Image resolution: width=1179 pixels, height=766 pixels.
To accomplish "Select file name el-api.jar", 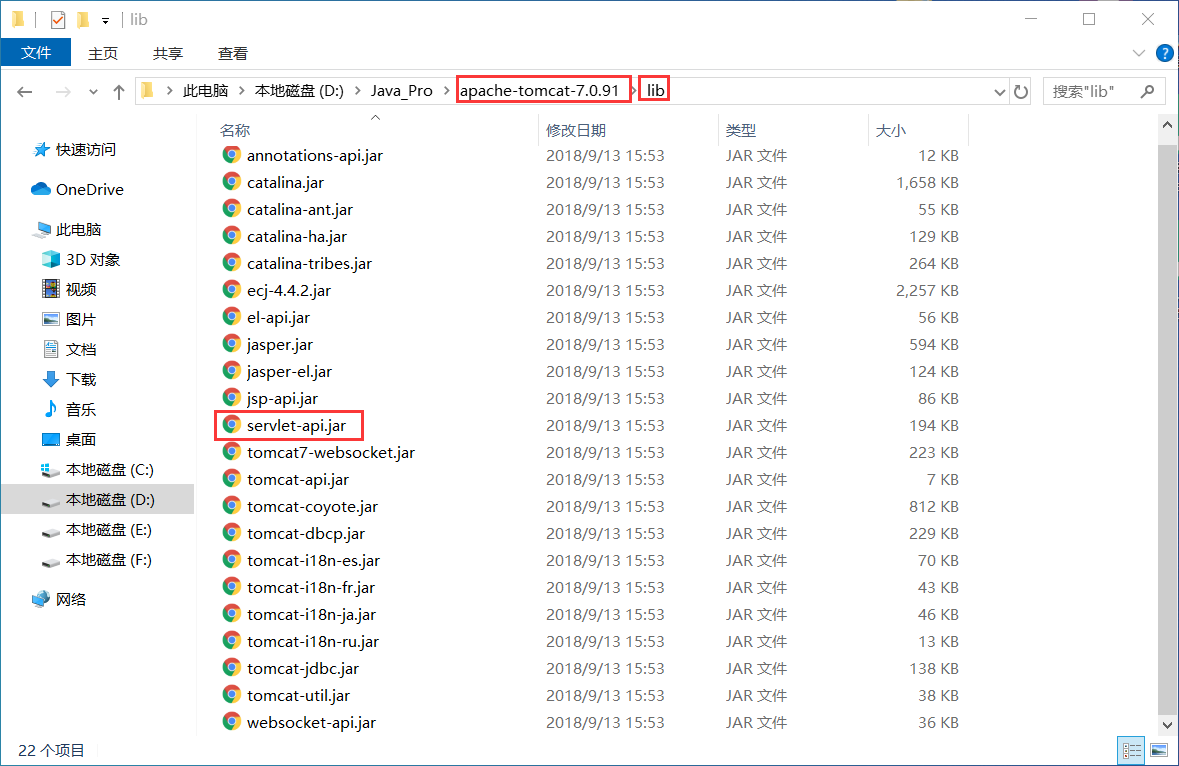I will click(278, 317).
